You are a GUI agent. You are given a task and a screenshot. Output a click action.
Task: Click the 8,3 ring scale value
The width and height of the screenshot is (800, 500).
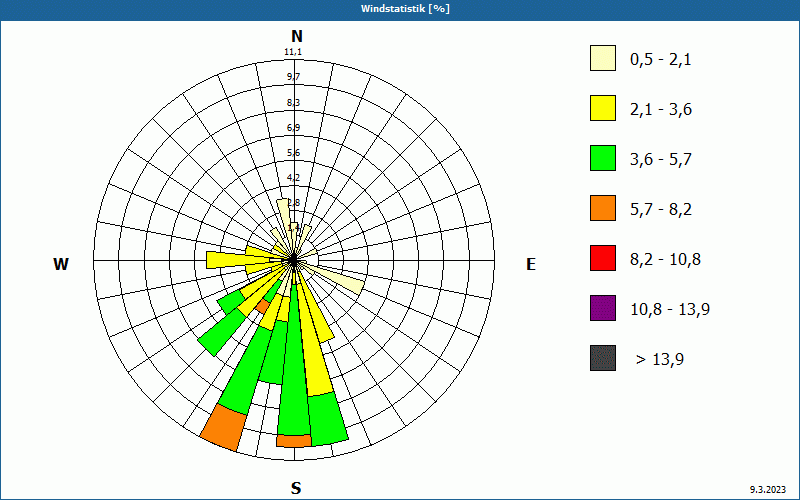293,103
